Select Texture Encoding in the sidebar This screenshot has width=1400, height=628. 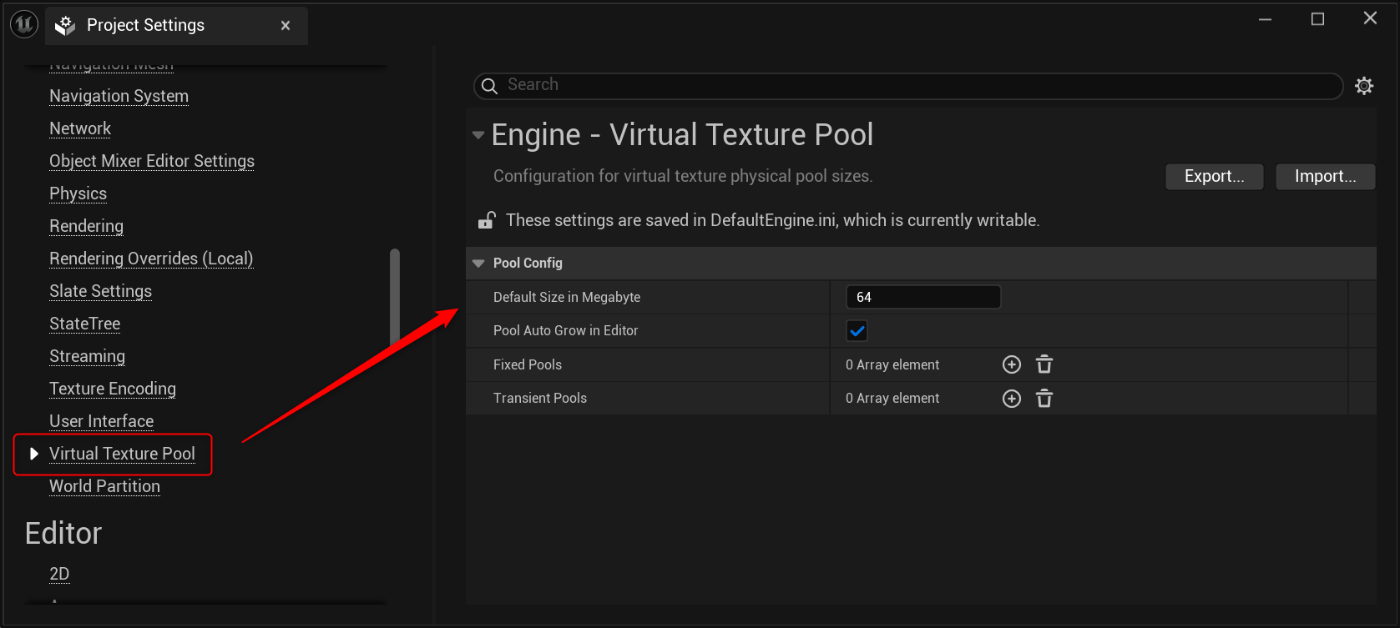(112, 389)
